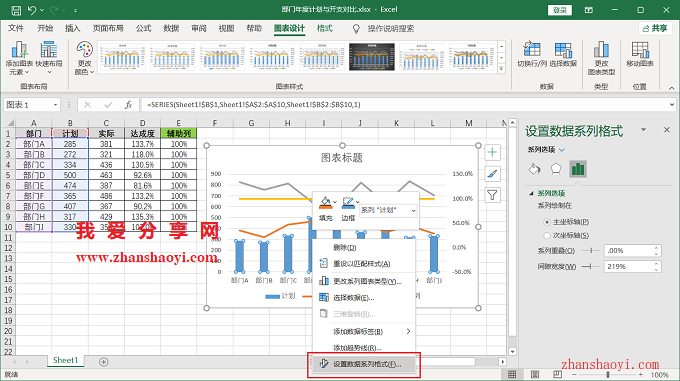Open Change Colors palette

85,58
